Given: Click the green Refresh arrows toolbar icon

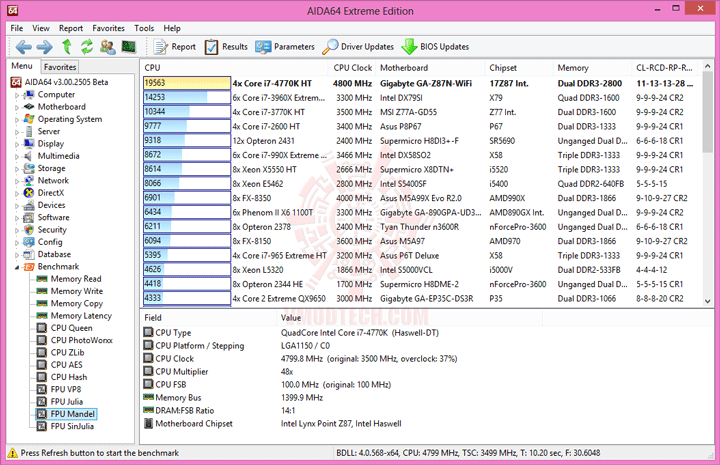Looking at the screenshot, I should 87,47.
